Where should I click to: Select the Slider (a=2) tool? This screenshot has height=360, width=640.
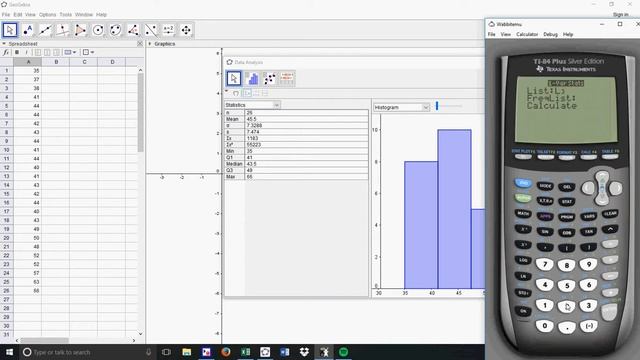(x=168, y=30)
